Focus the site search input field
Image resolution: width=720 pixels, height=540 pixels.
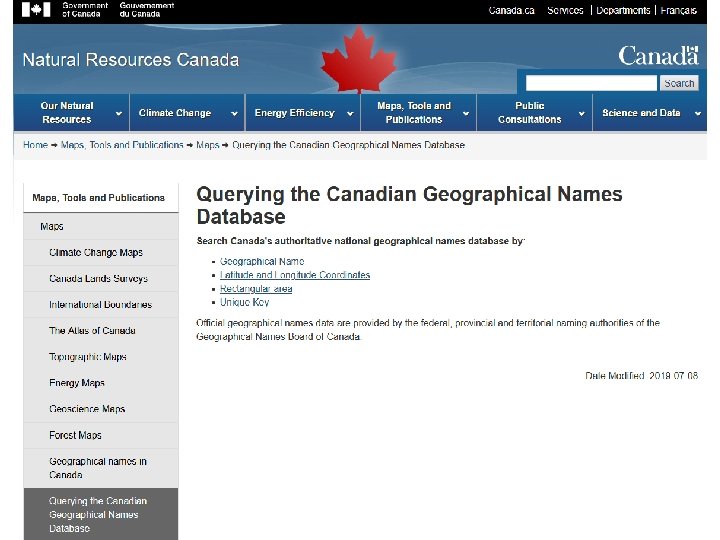[x=591, y=83]
